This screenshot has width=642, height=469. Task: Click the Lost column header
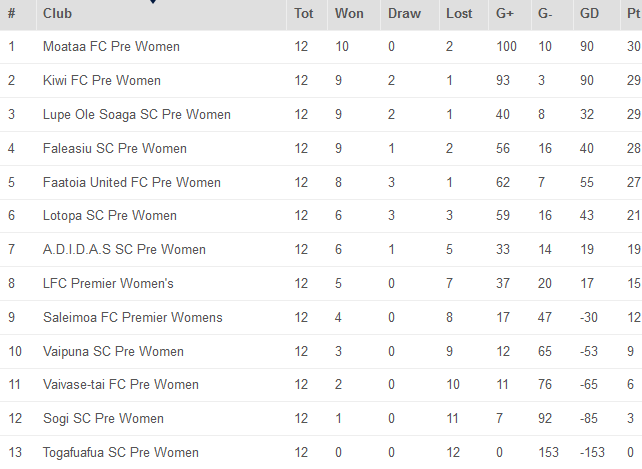pyautogui.click(x=459, y=14)
